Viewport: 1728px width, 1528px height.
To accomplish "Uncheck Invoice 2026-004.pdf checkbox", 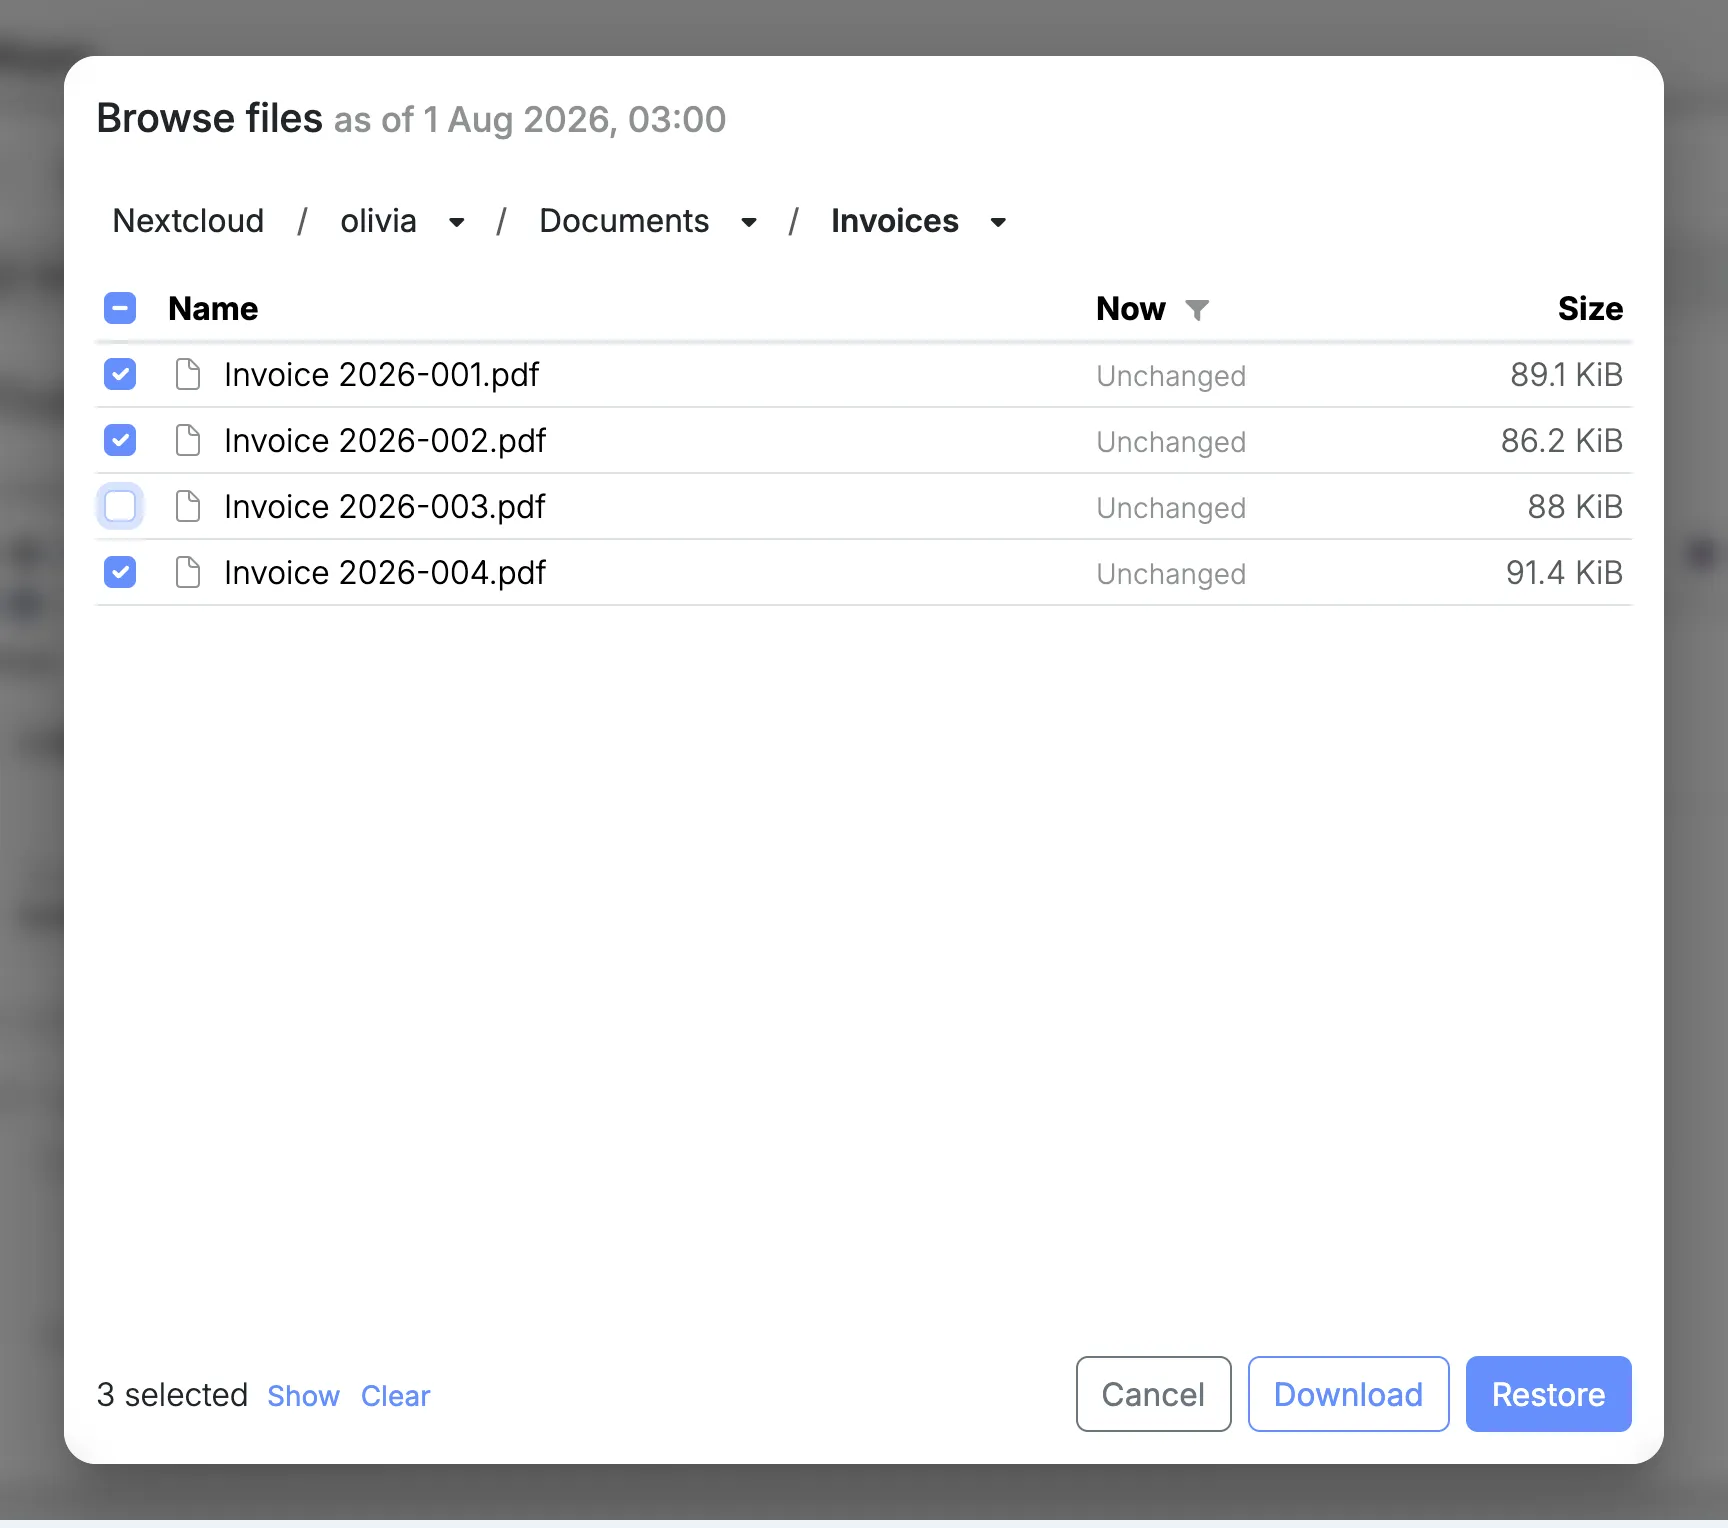I will [x=120, y=572].
